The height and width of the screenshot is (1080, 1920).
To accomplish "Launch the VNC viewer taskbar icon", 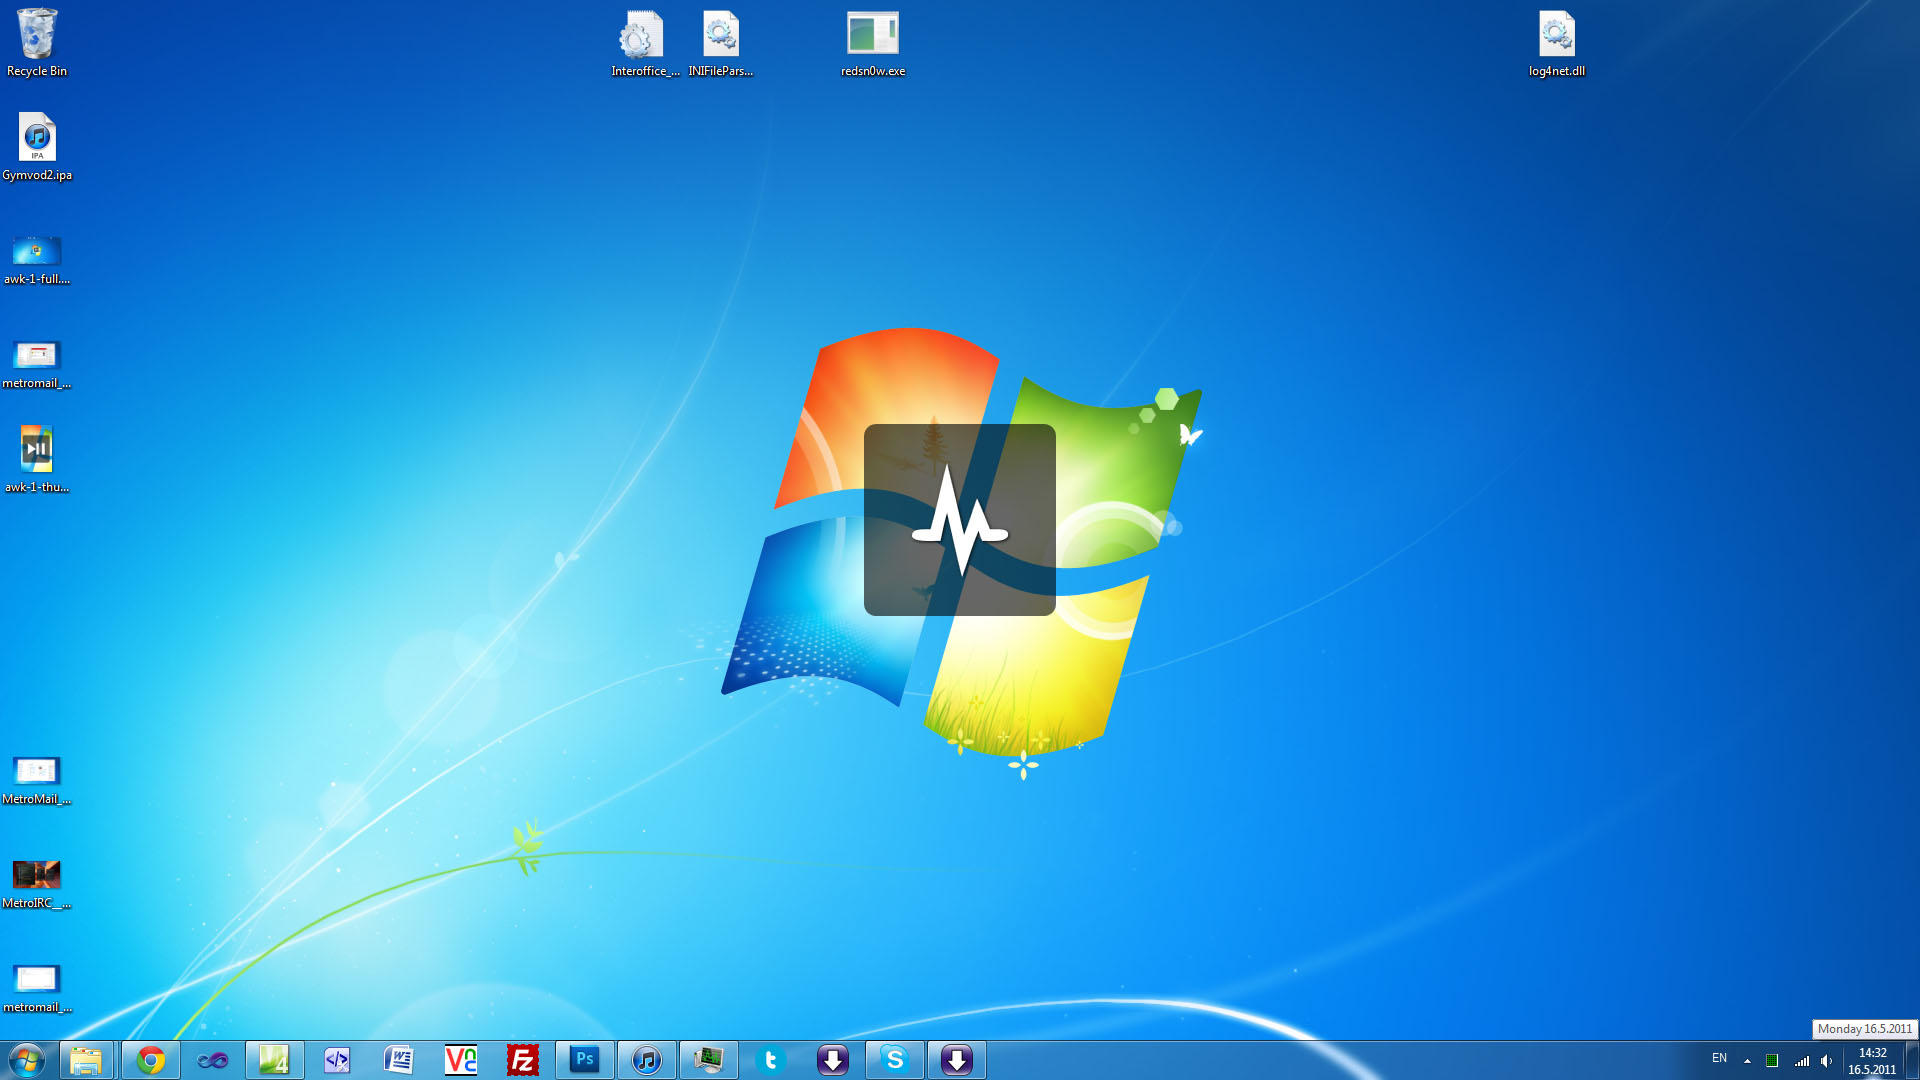I will tap(461, 1060).
